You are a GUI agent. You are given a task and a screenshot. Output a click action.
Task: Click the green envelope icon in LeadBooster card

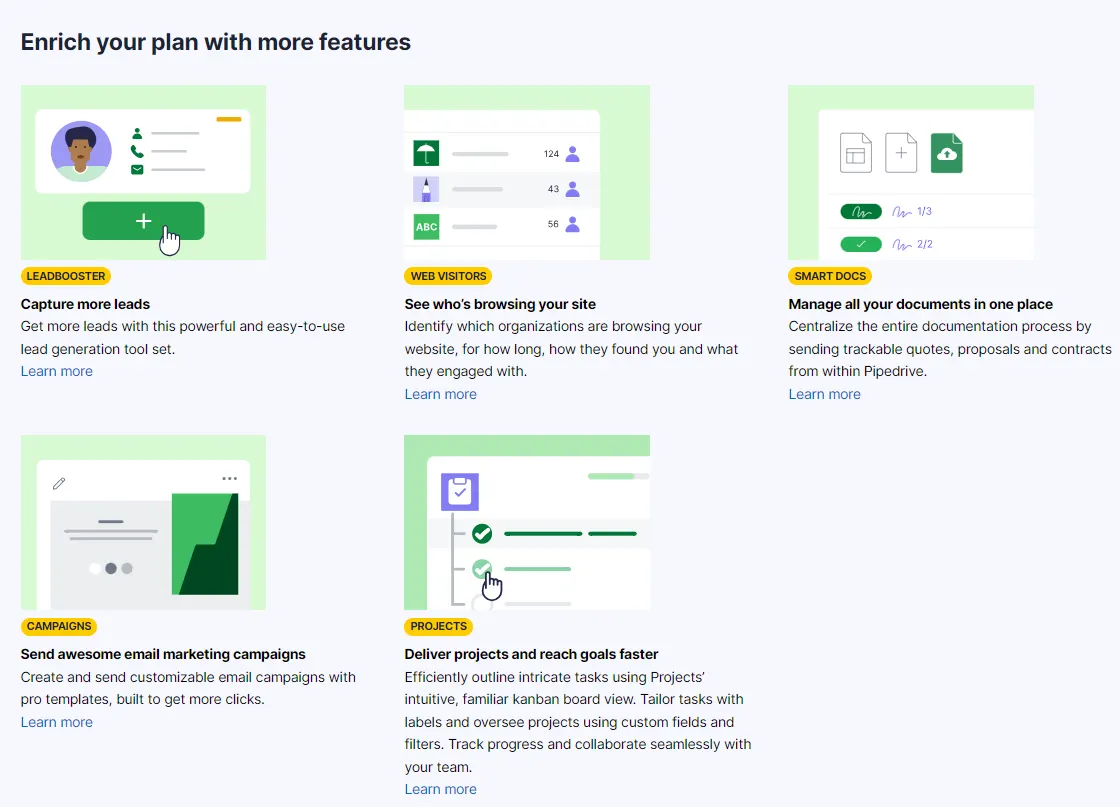[x=137, y=169]
